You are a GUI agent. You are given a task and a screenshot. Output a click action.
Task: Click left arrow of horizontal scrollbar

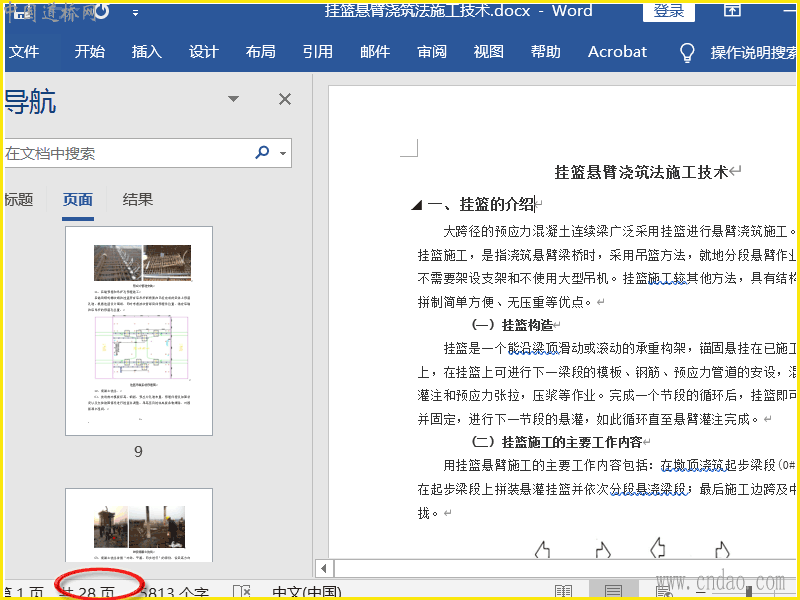pos(323,568)
